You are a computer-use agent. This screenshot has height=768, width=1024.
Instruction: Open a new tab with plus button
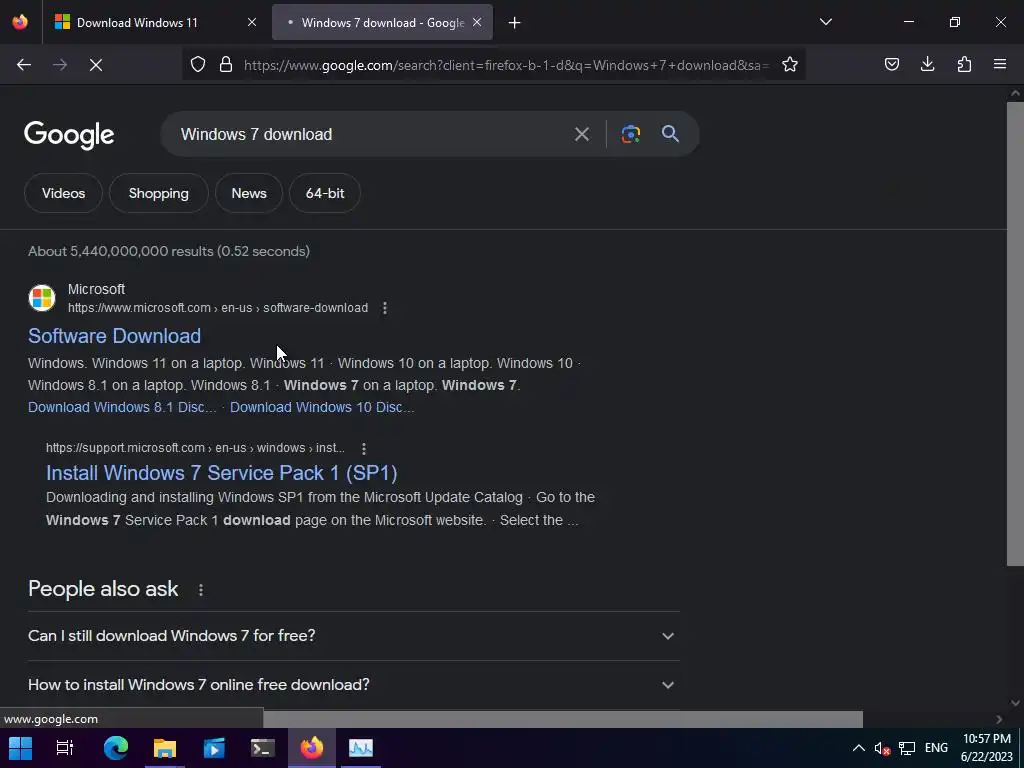pyautogui.click(x=515, y=23)
